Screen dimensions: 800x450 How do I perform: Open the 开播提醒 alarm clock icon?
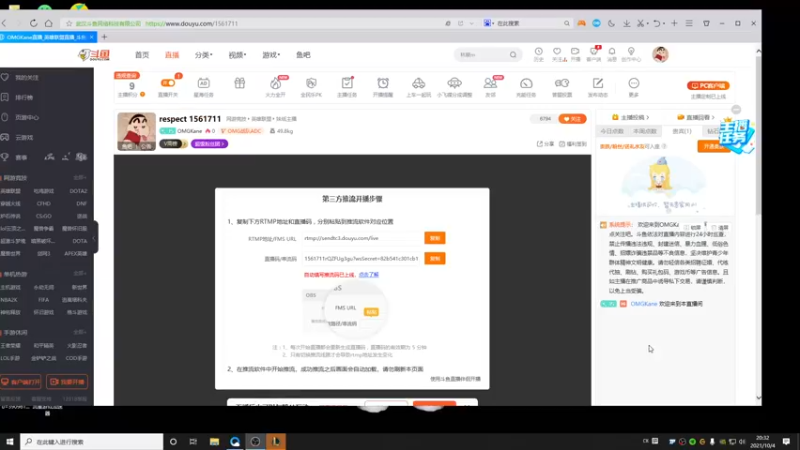click(383, 83)
